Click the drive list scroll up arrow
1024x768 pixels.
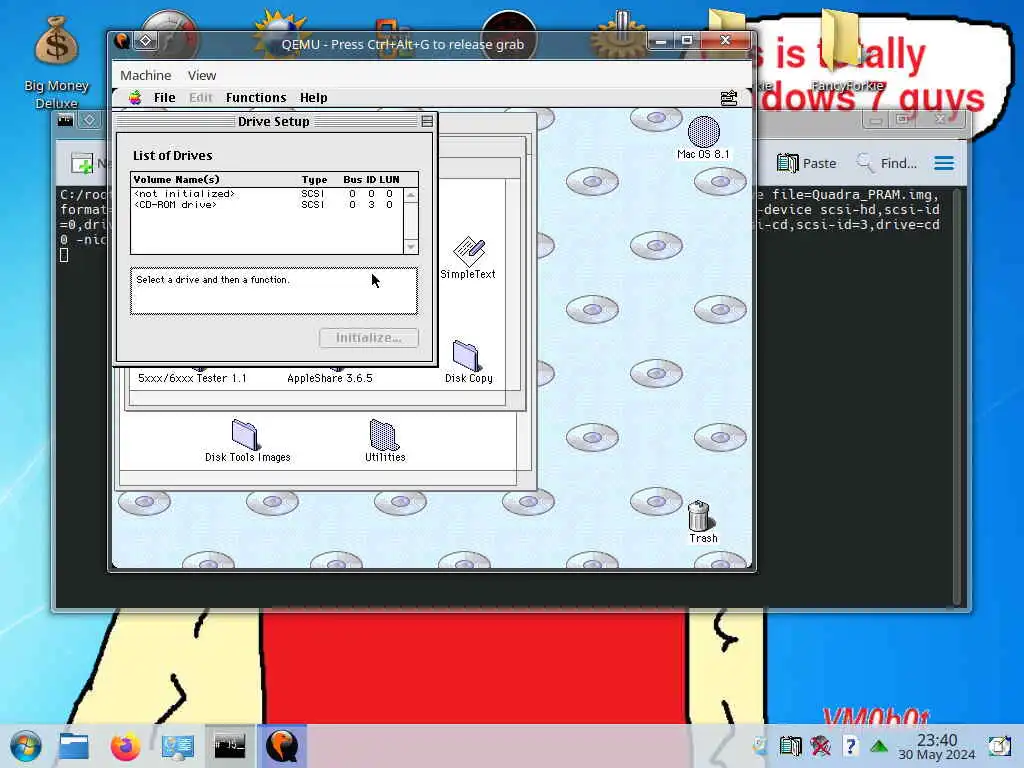coord(411,195)
